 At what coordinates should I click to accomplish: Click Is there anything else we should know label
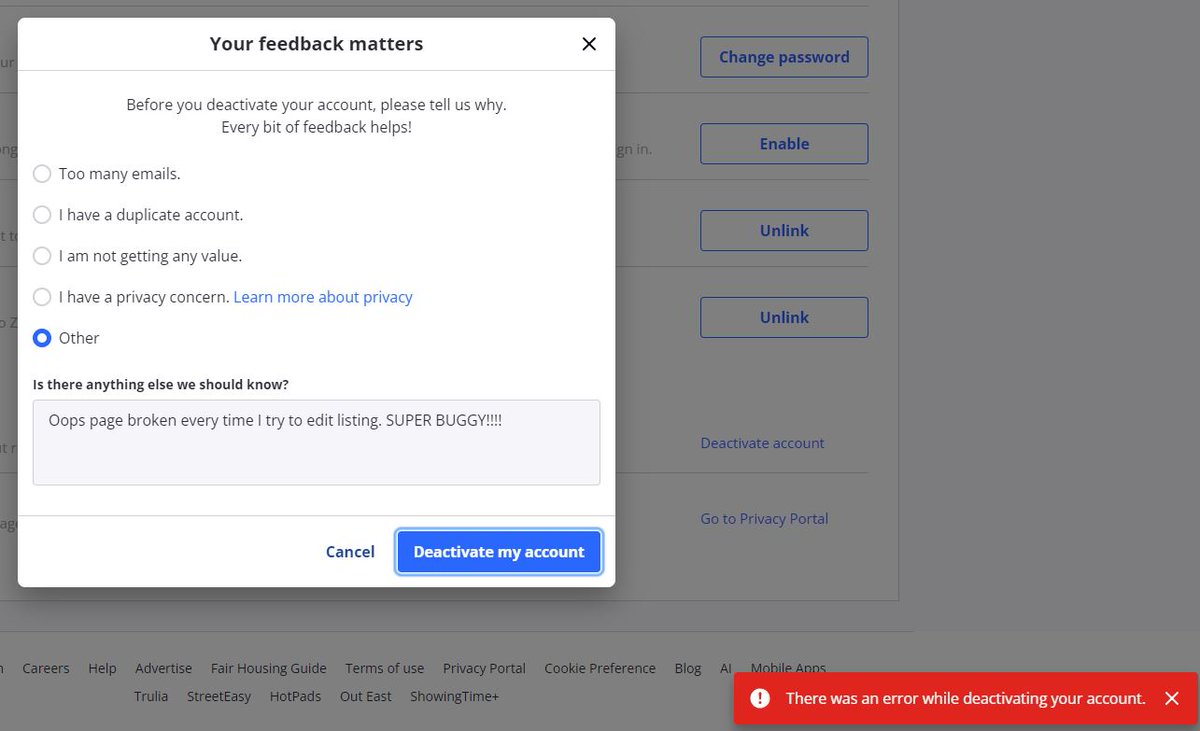pyautogui.click(x=161, y=384)
